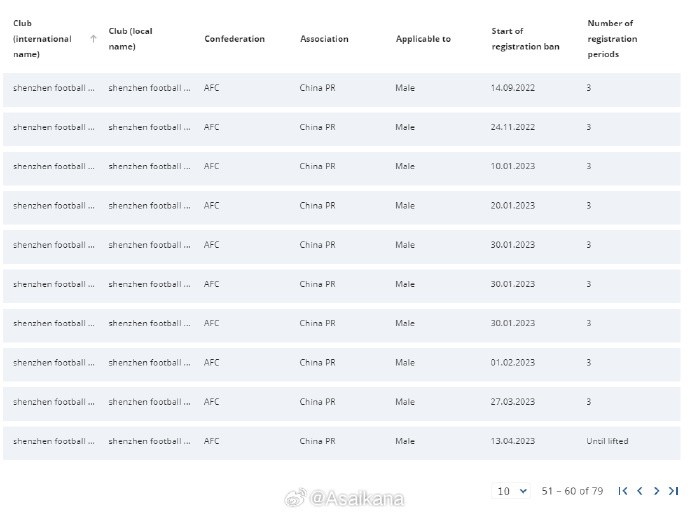
Task: Click Number of registration periods header
Action: click(x=612, y=39)
